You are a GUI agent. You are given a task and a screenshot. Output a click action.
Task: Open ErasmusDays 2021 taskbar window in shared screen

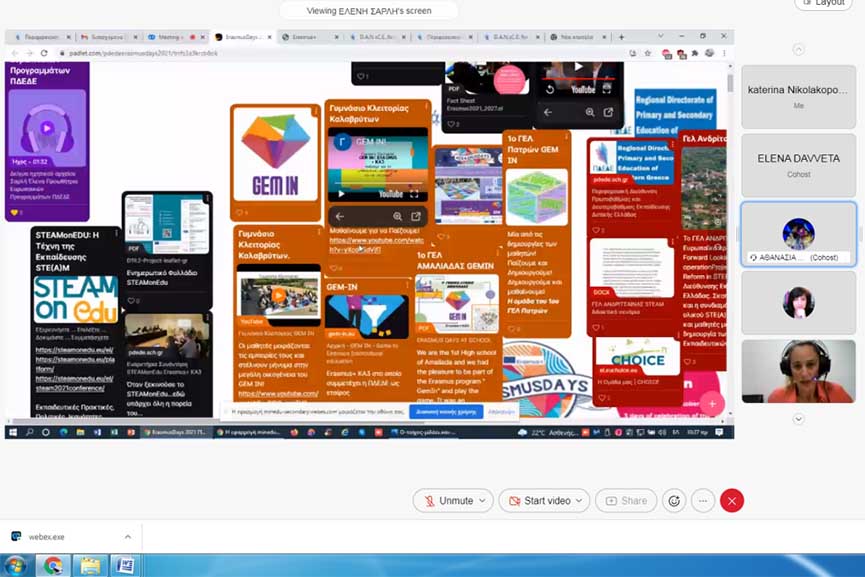coord(176,432)
